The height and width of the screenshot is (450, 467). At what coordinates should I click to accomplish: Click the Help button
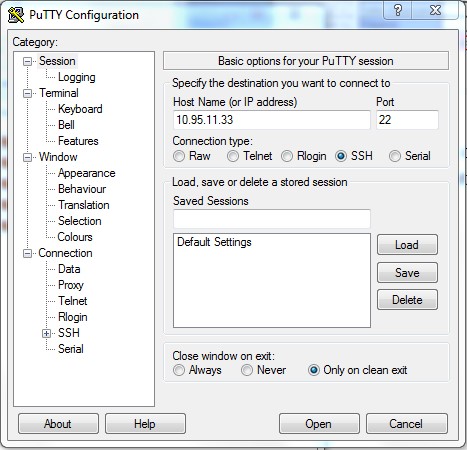tap(145, 424)
